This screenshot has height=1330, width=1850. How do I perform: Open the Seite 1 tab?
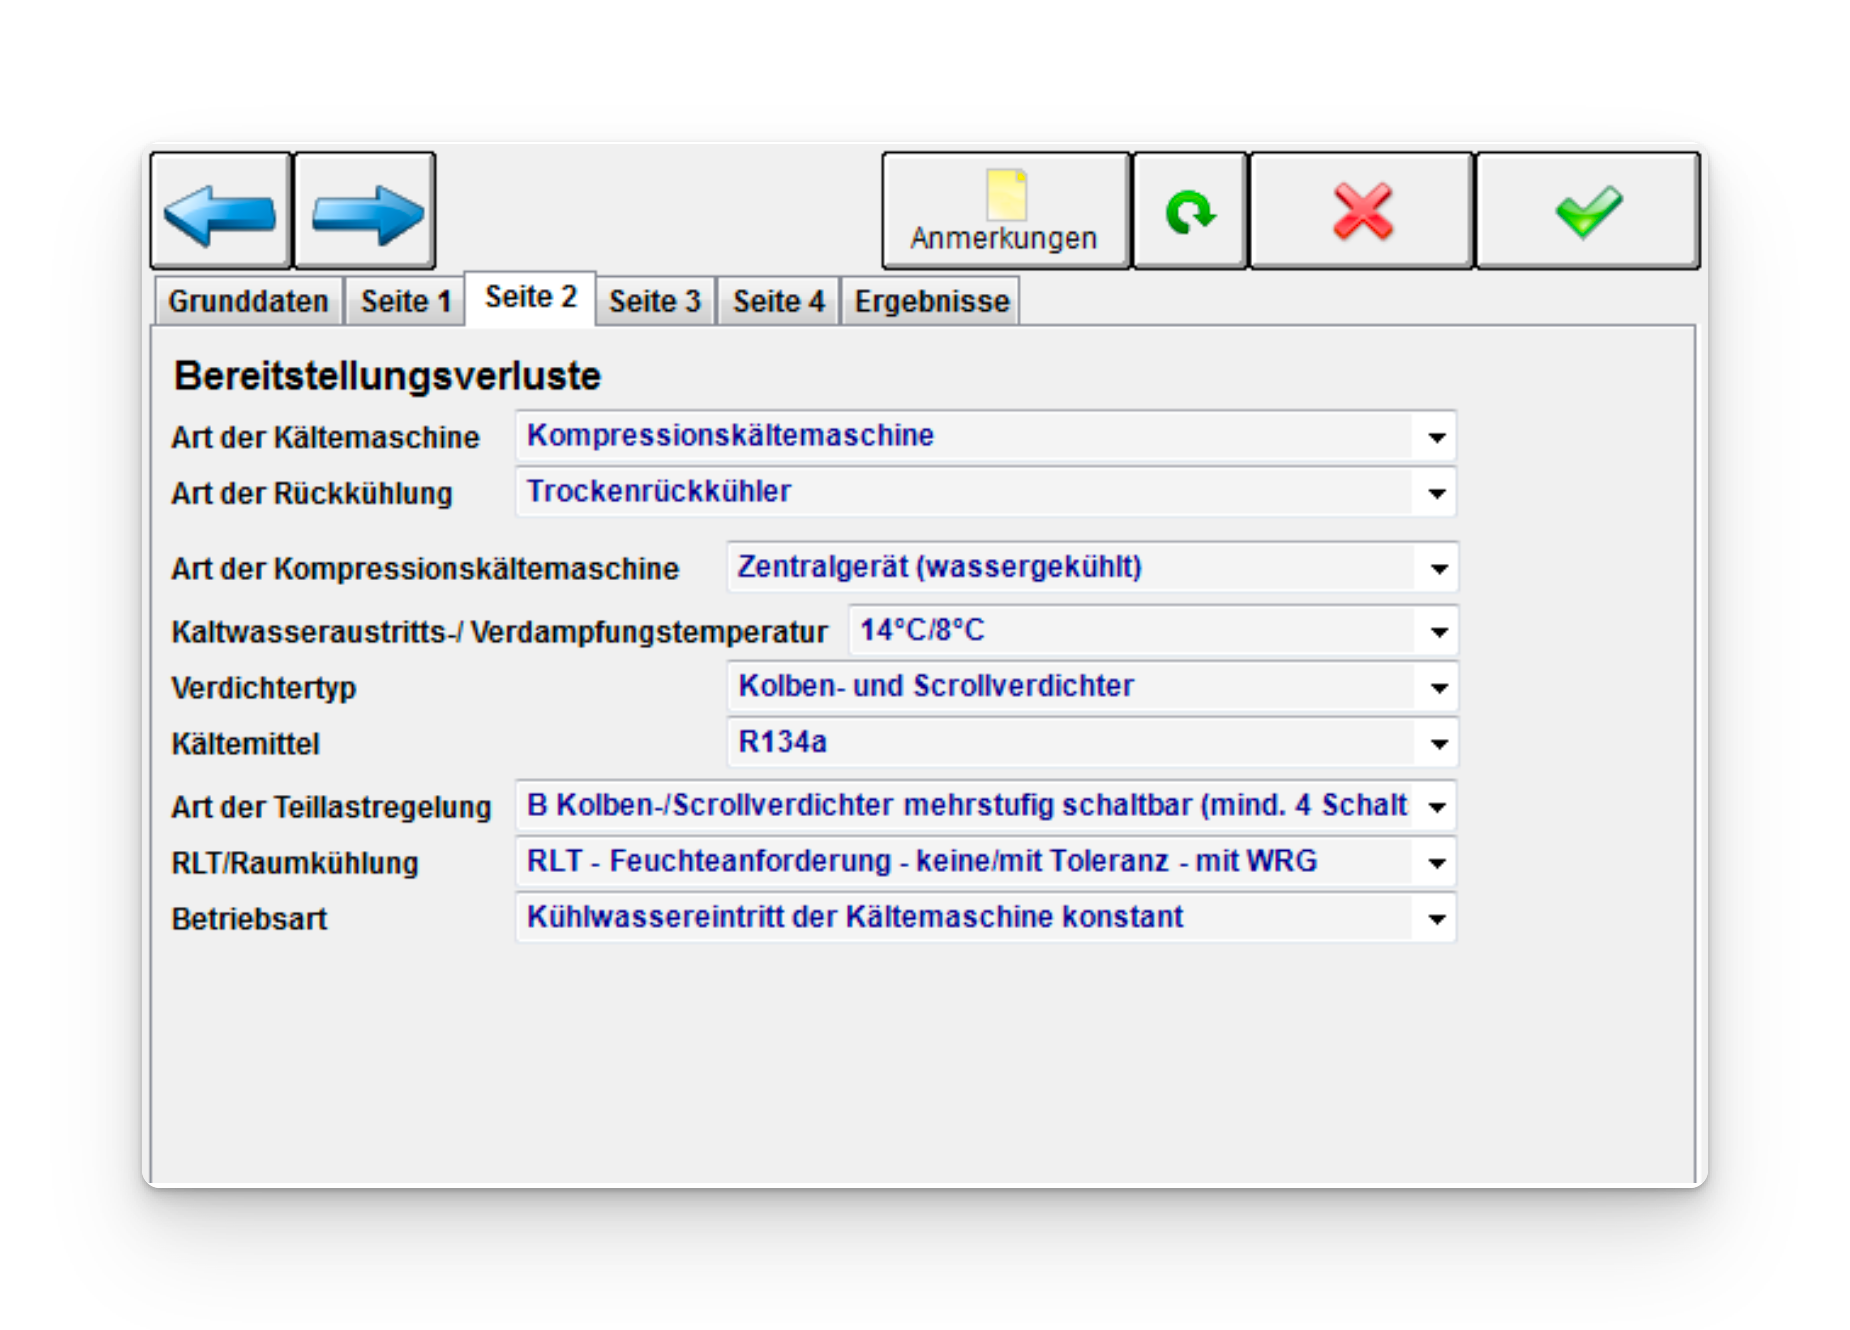(406, 301)
